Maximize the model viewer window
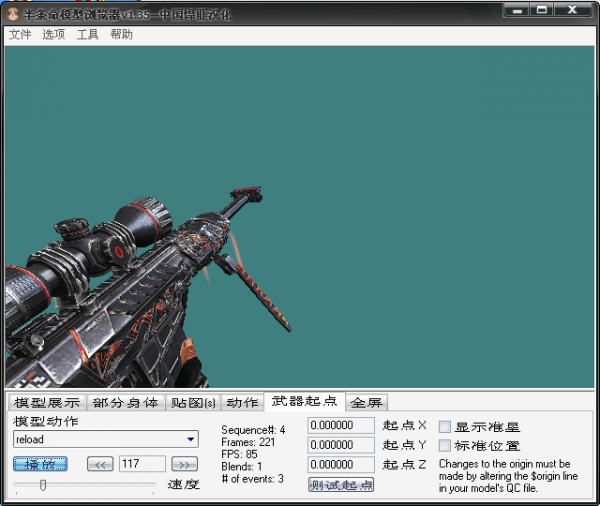 click(x=542, y=10)
